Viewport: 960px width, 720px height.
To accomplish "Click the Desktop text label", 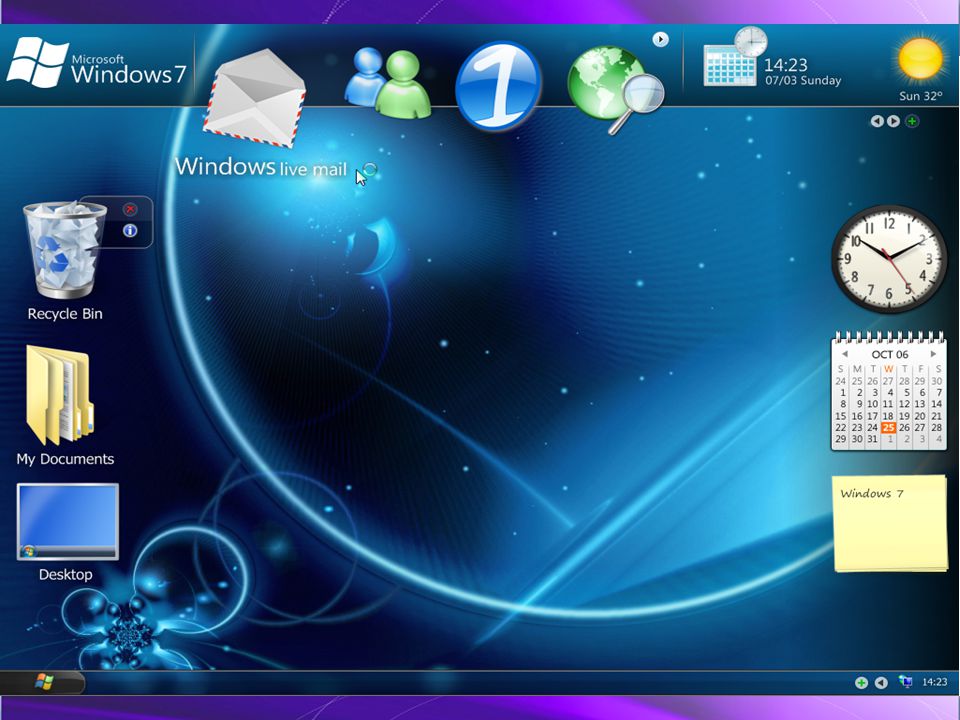I will pyautogui.click(x=66, y=574).
